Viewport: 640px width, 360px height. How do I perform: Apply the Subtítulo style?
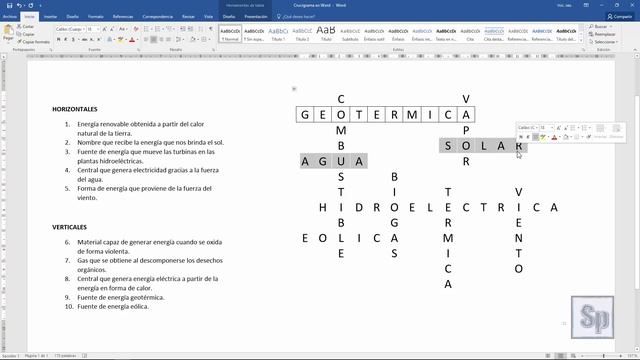coord(350,34)
